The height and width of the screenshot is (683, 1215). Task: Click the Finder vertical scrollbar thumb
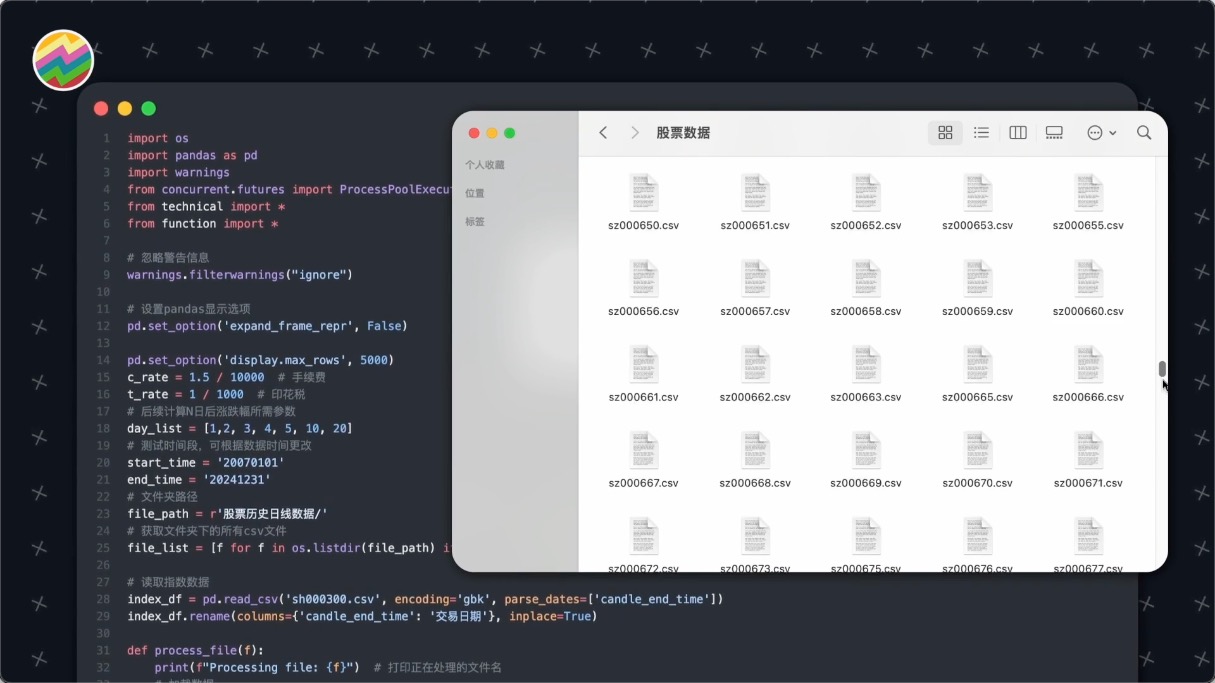1162,369
